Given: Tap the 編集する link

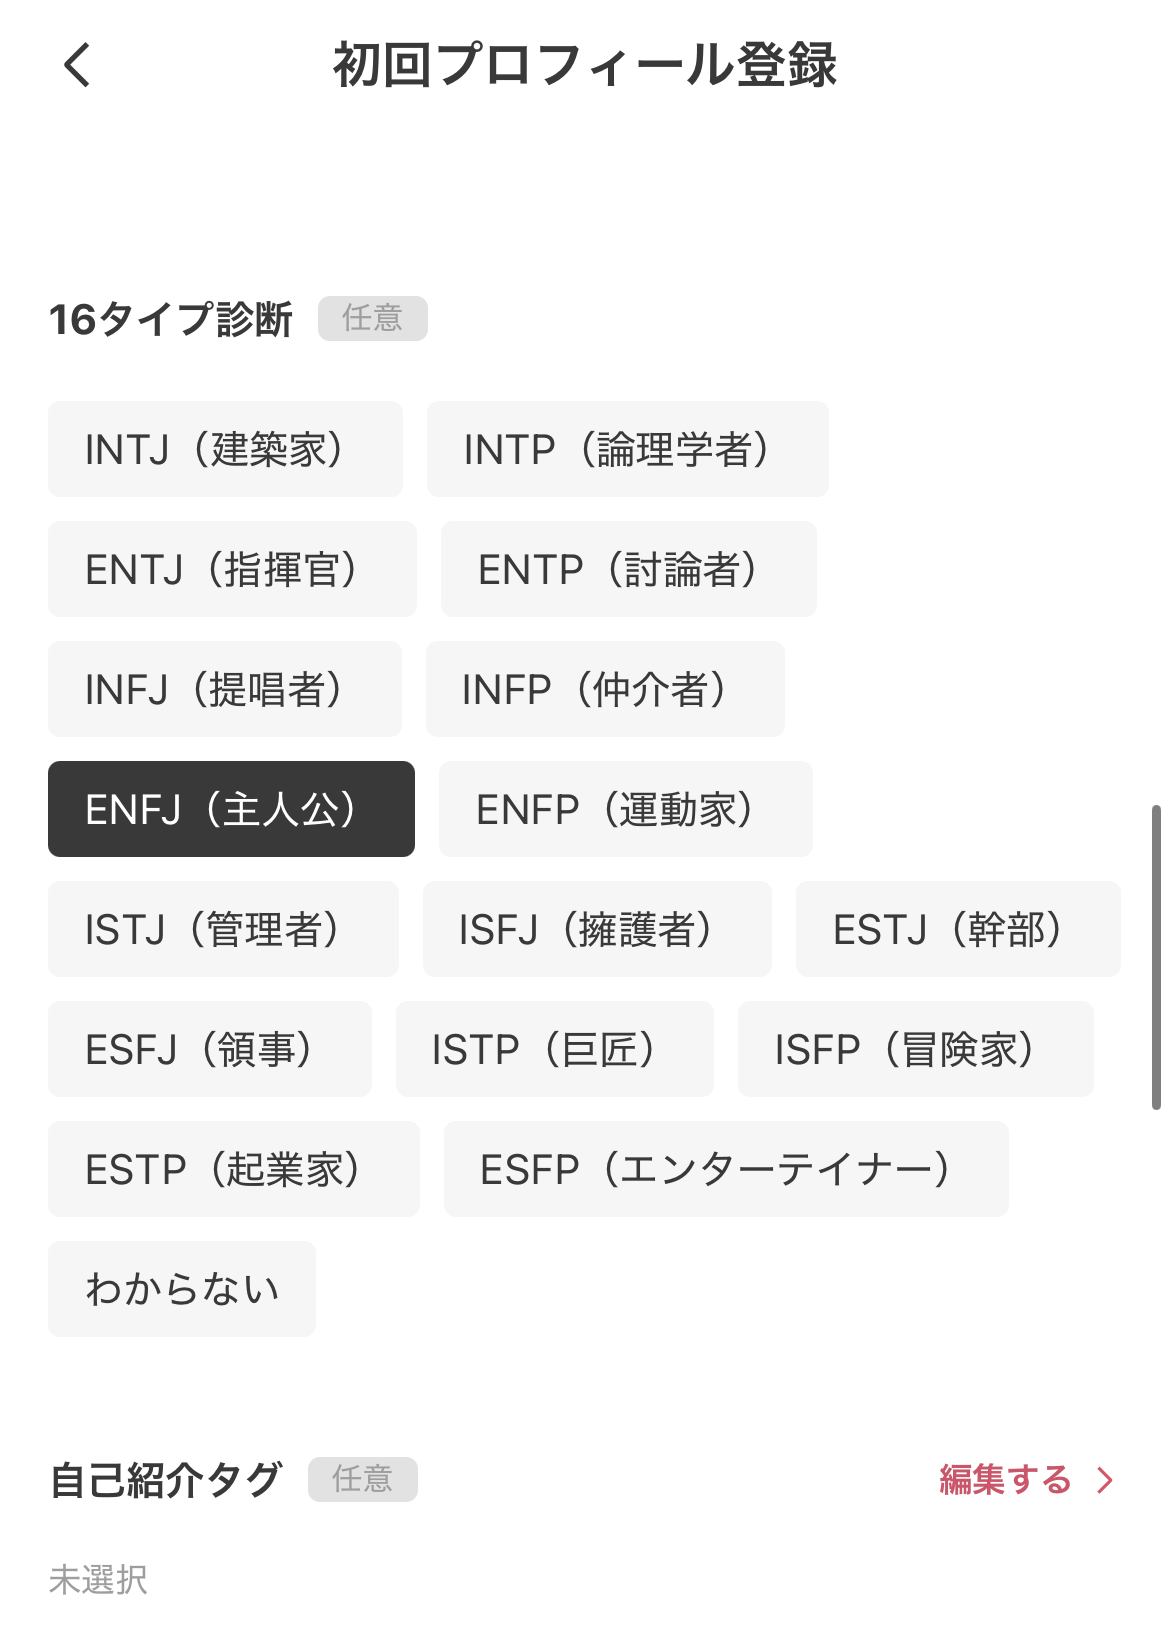Looking at the screenshot, I should pyautogui.click(x=1005, y=1480).
